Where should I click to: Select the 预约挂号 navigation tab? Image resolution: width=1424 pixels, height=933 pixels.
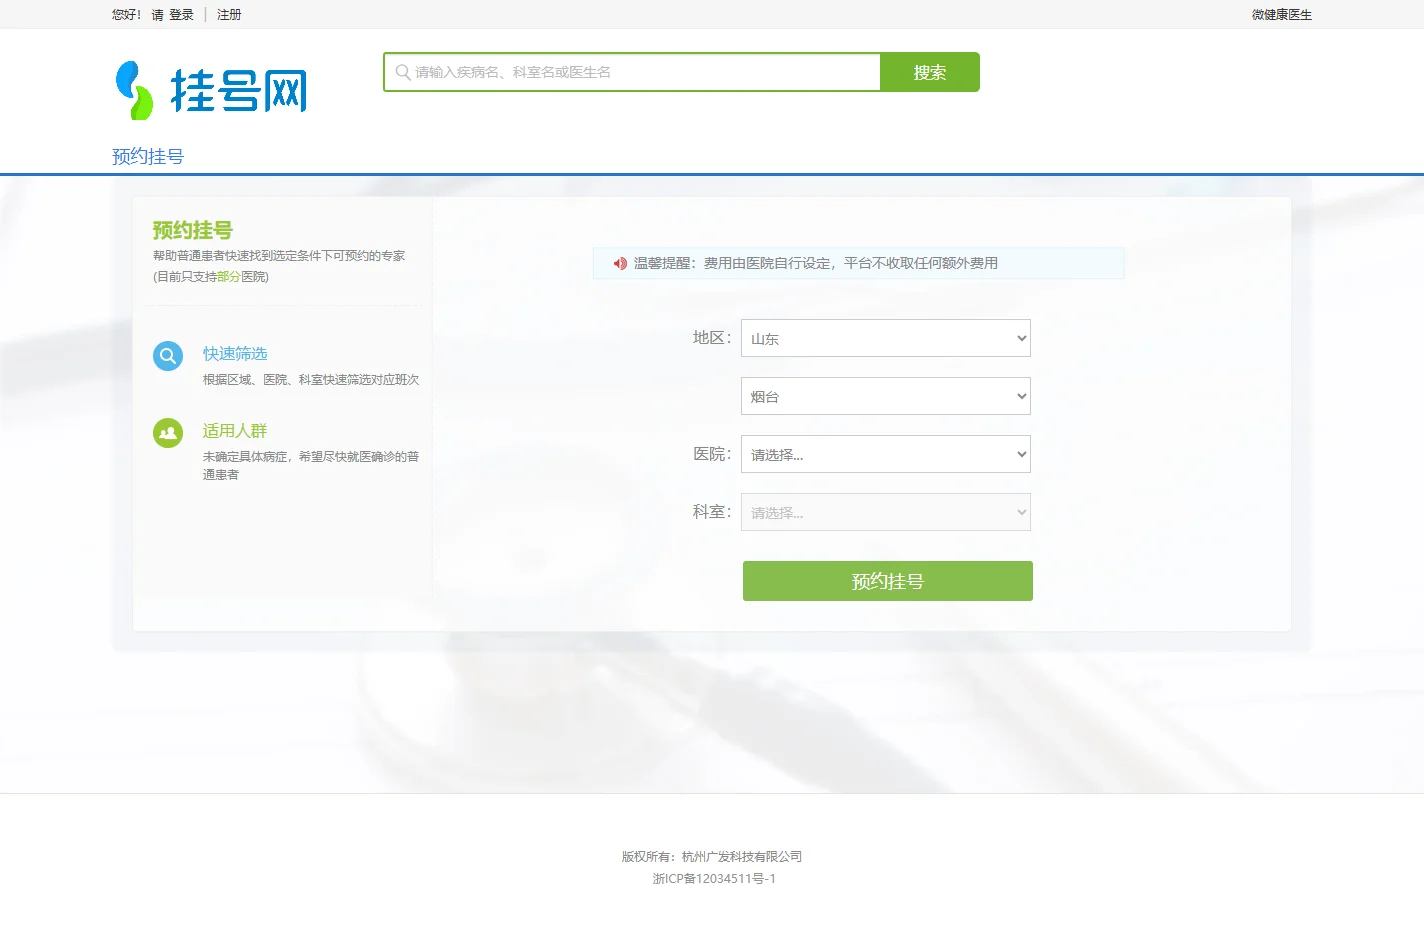[x=148, y=156]
